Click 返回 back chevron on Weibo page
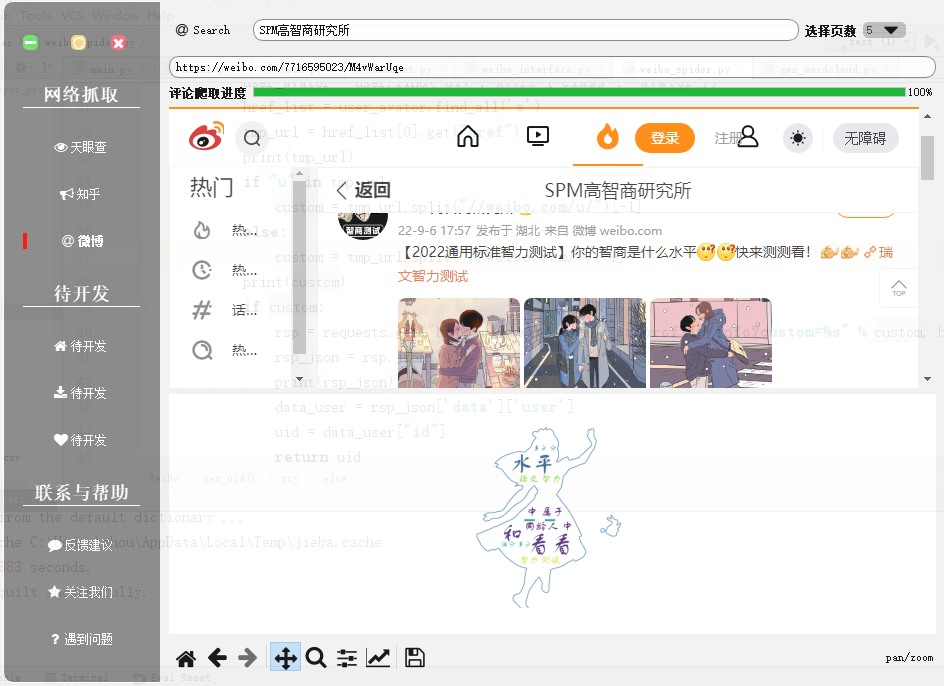 363,190
